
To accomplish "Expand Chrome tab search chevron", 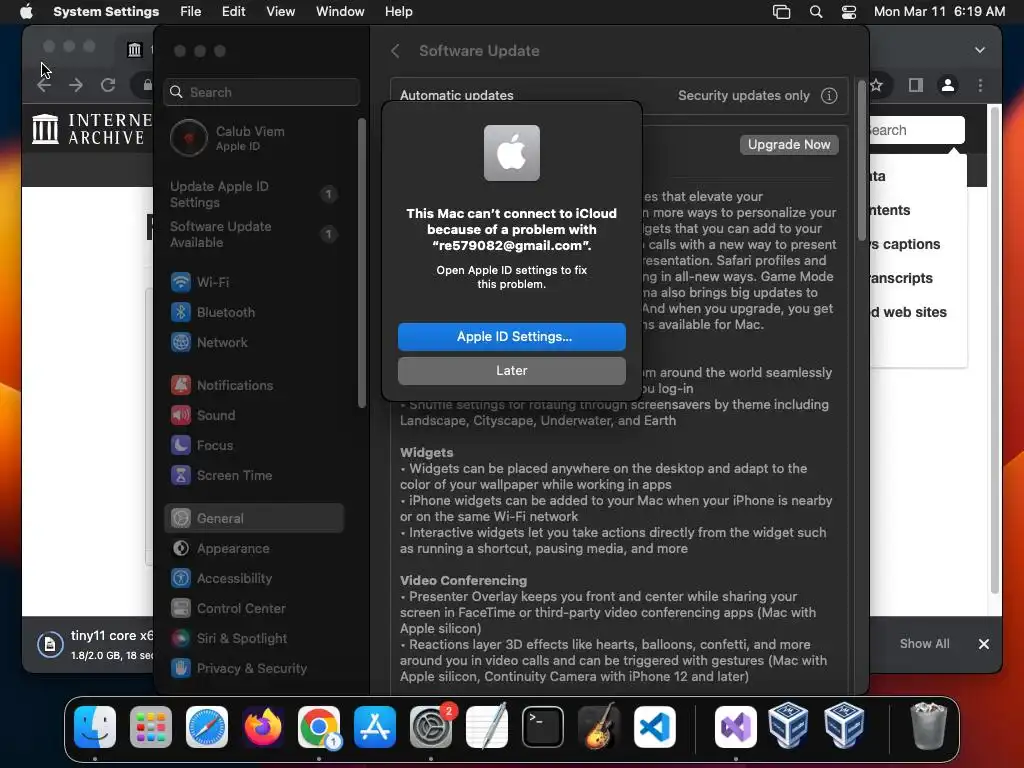I will [x=980, y=50].
